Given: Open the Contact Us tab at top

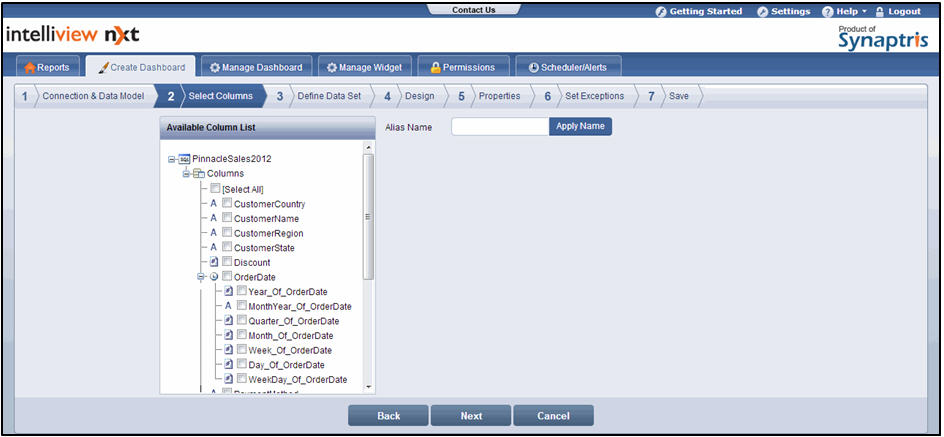Looking at the screenshot, I should [474, 10].
